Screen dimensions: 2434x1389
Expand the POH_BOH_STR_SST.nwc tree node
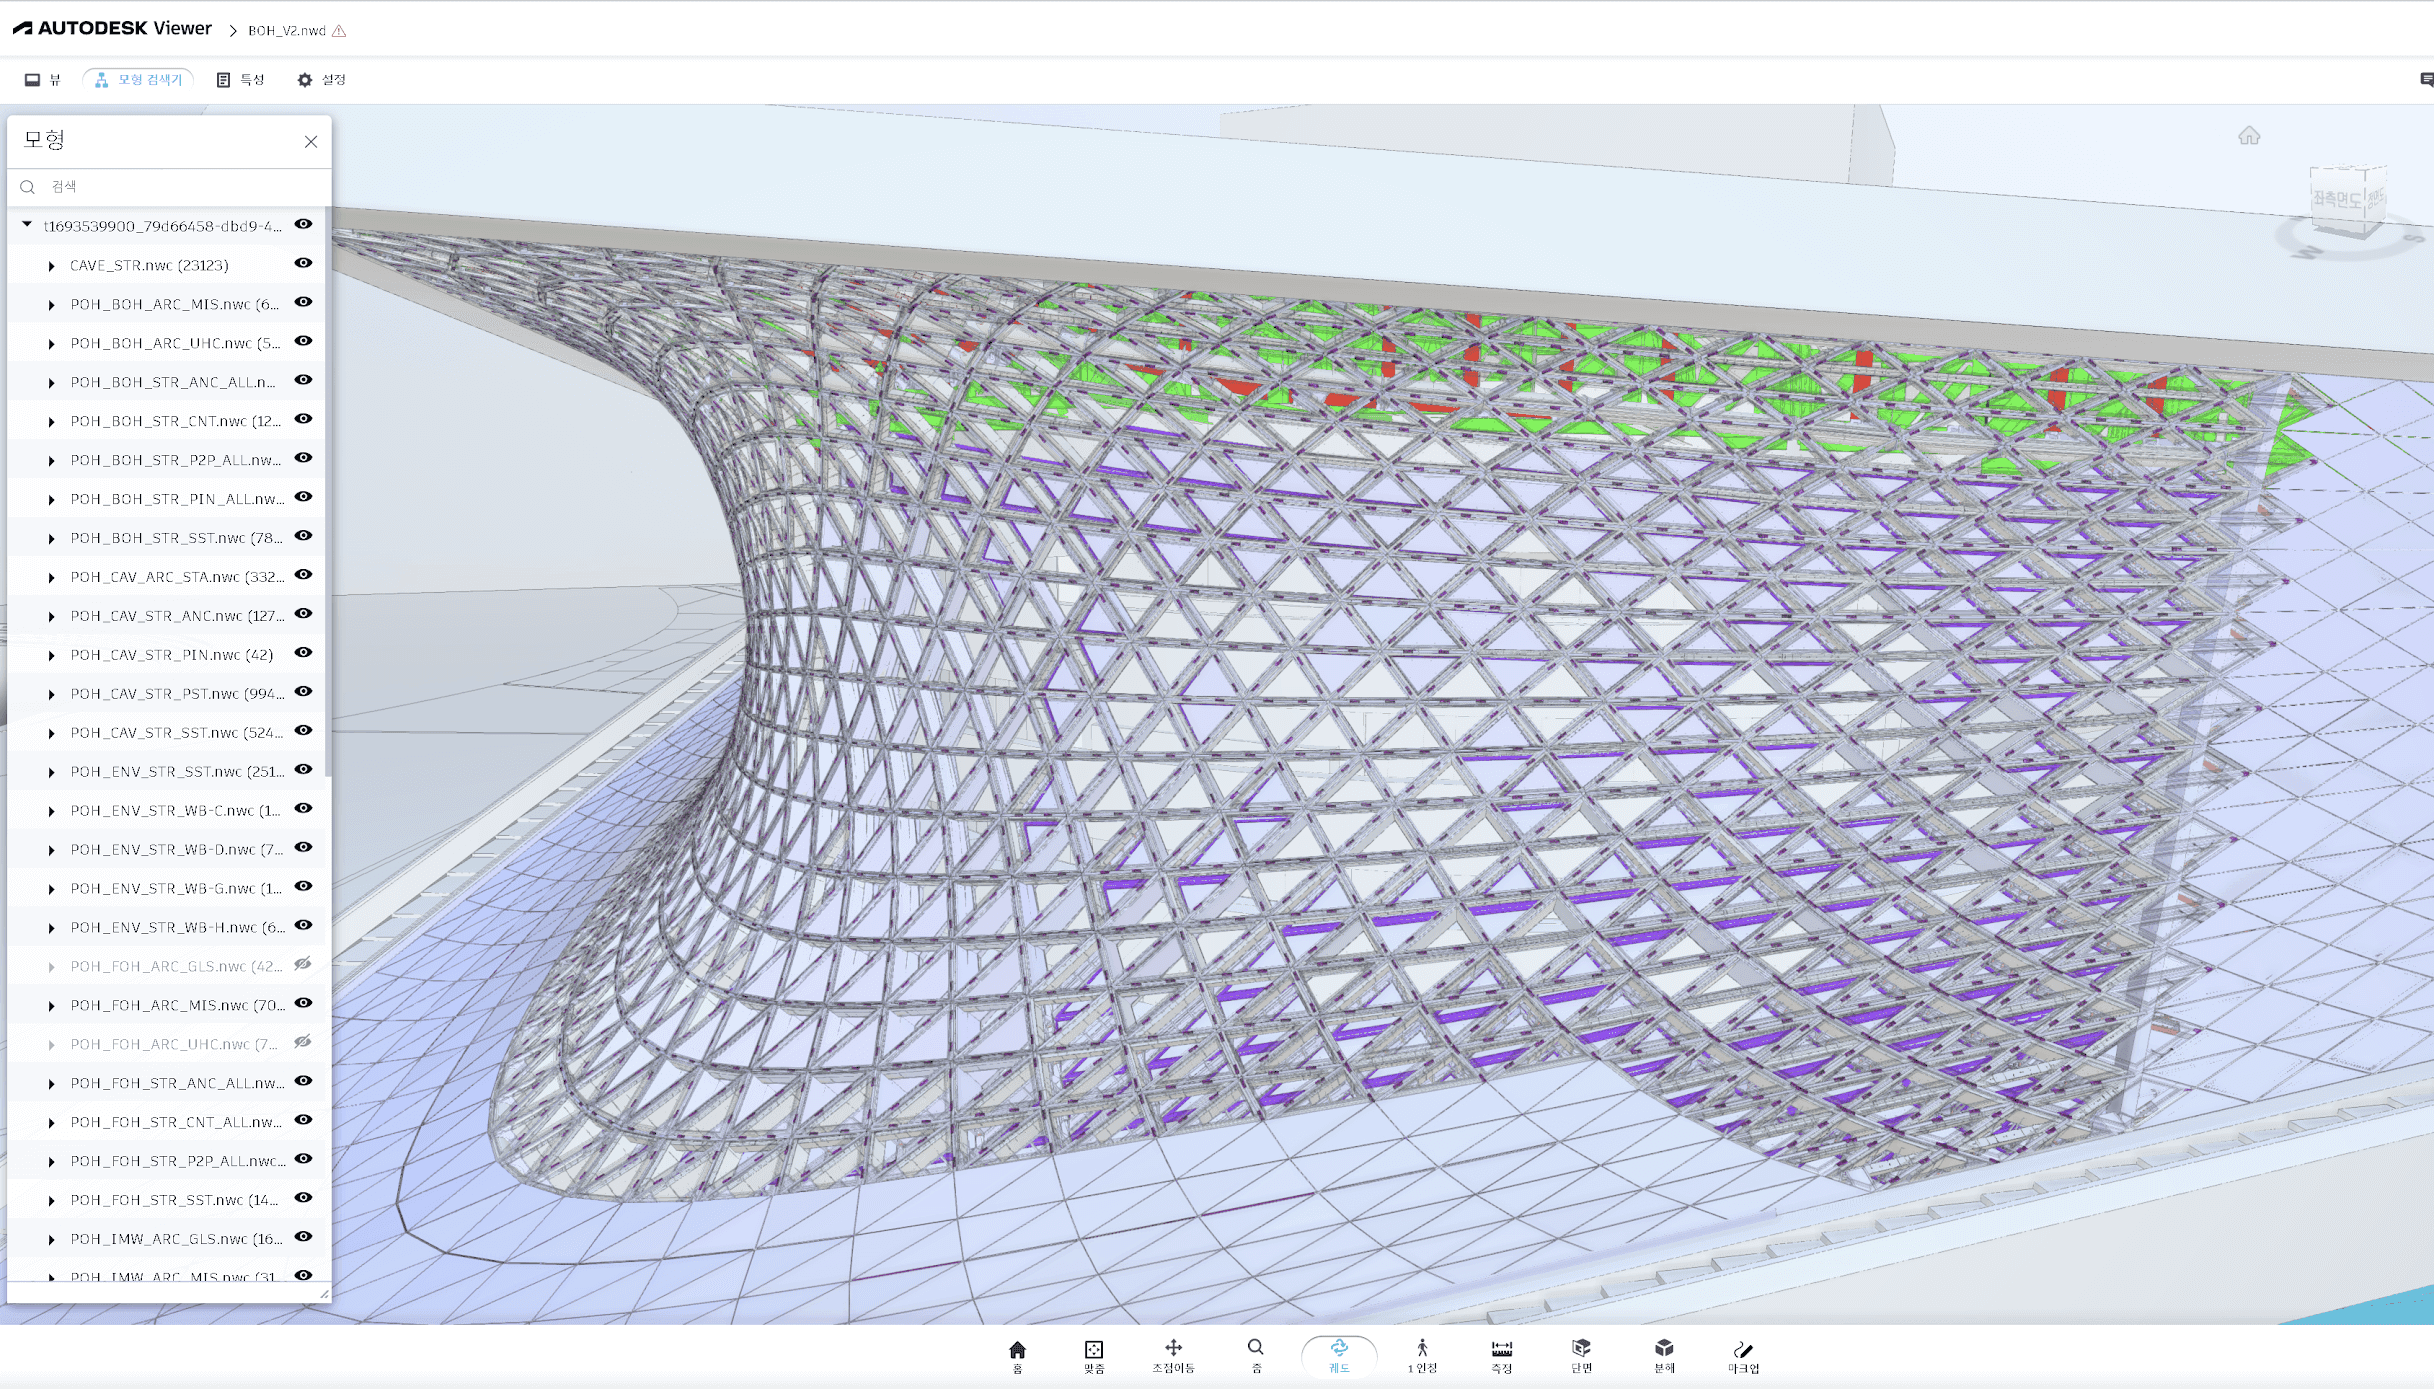click(x=51, y=539)
